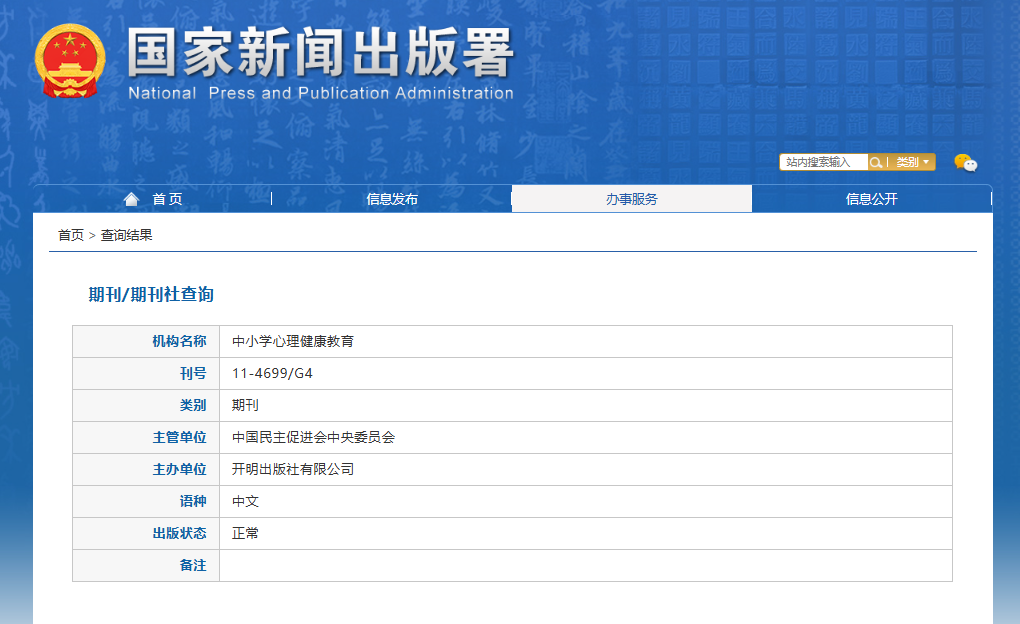Click the sponsor 开明出版社有限公司
The image size is (1020, 624).
[293, 469]
